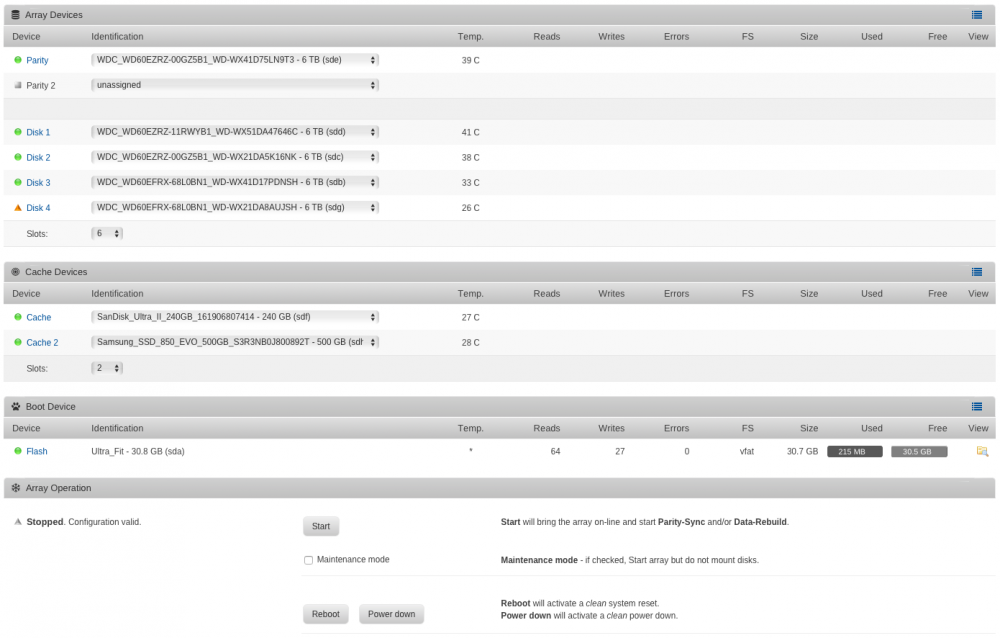
Task: Click the Boot Device paw icon
Action: point(15,406)
